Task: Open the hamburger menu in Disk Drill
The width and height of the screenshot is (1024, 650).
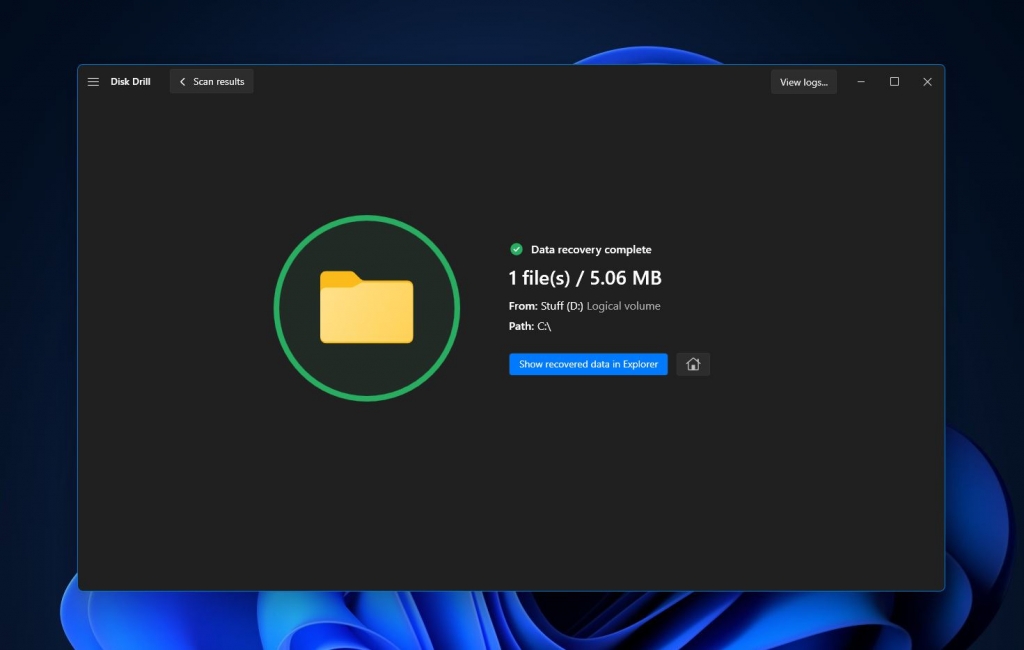Action: click(x=93, y=81)
